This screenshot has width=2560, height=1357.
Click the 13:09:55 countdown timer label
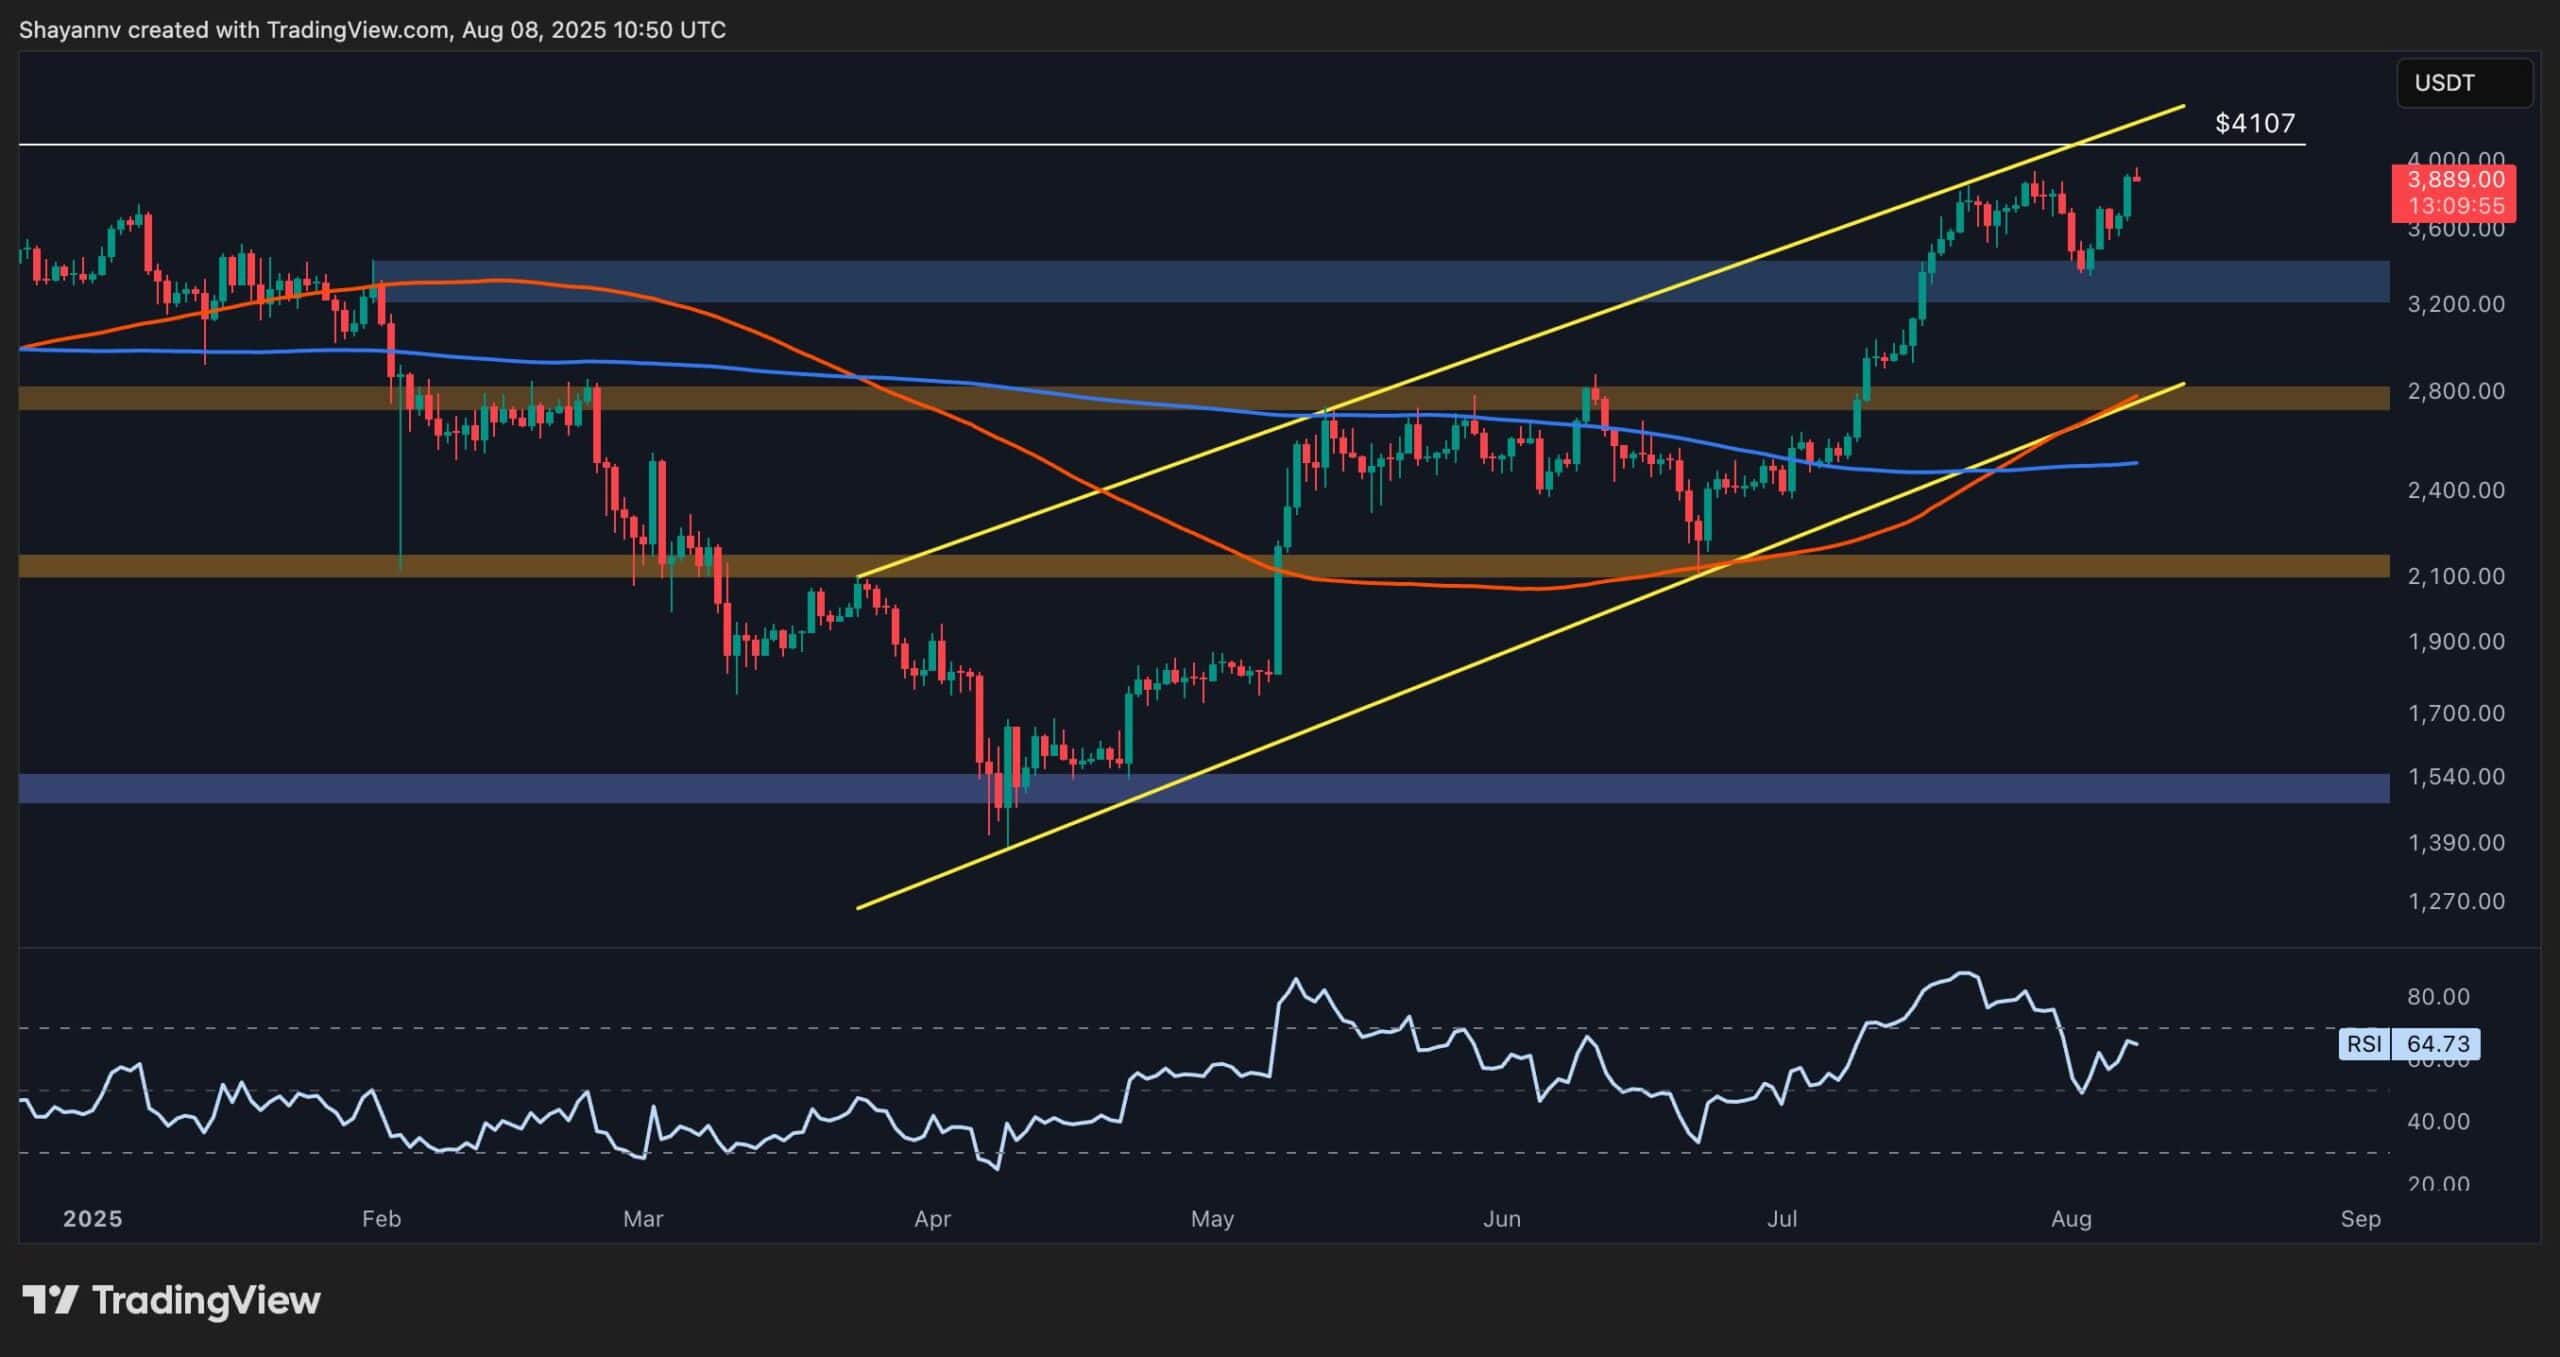[x=2455, y=206]
